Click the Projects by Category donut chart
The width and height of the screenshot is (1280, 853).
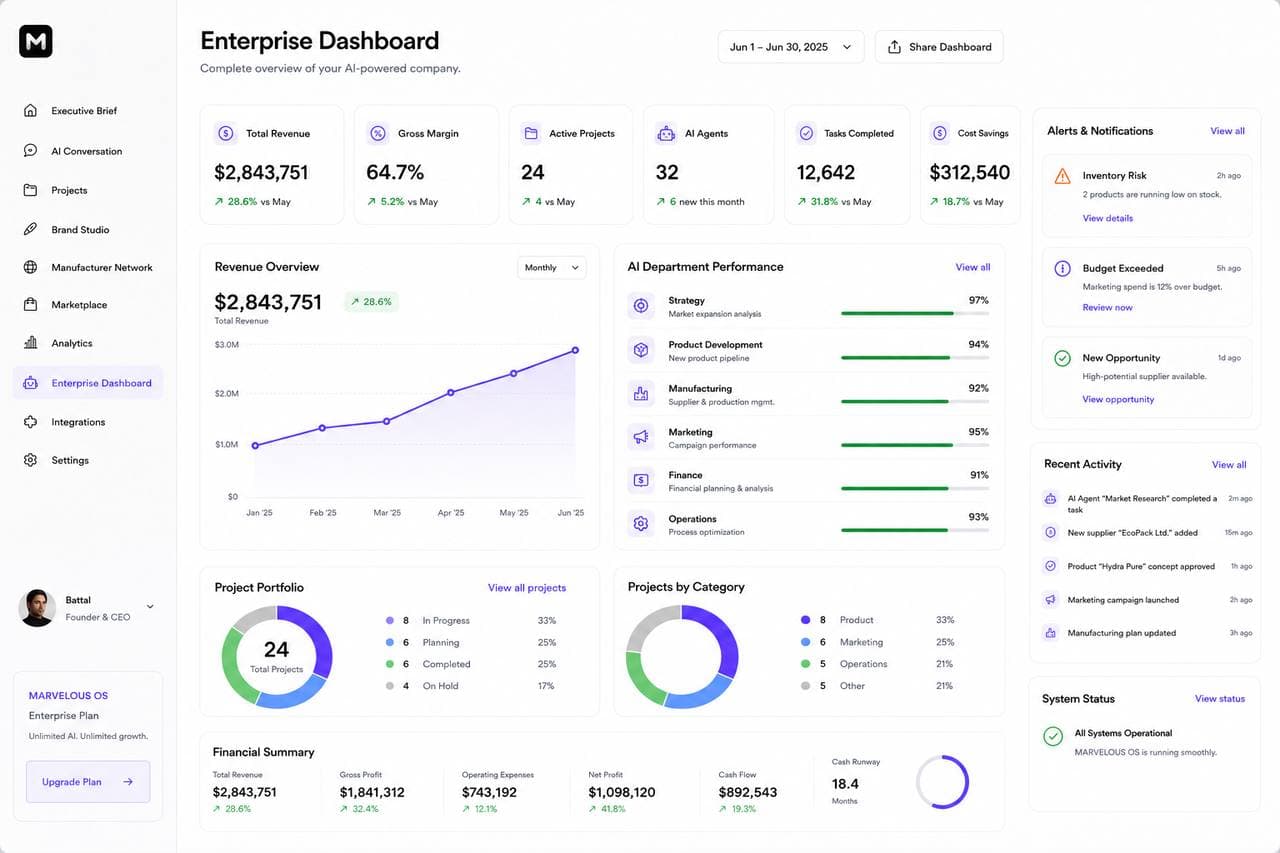[682, 656]
